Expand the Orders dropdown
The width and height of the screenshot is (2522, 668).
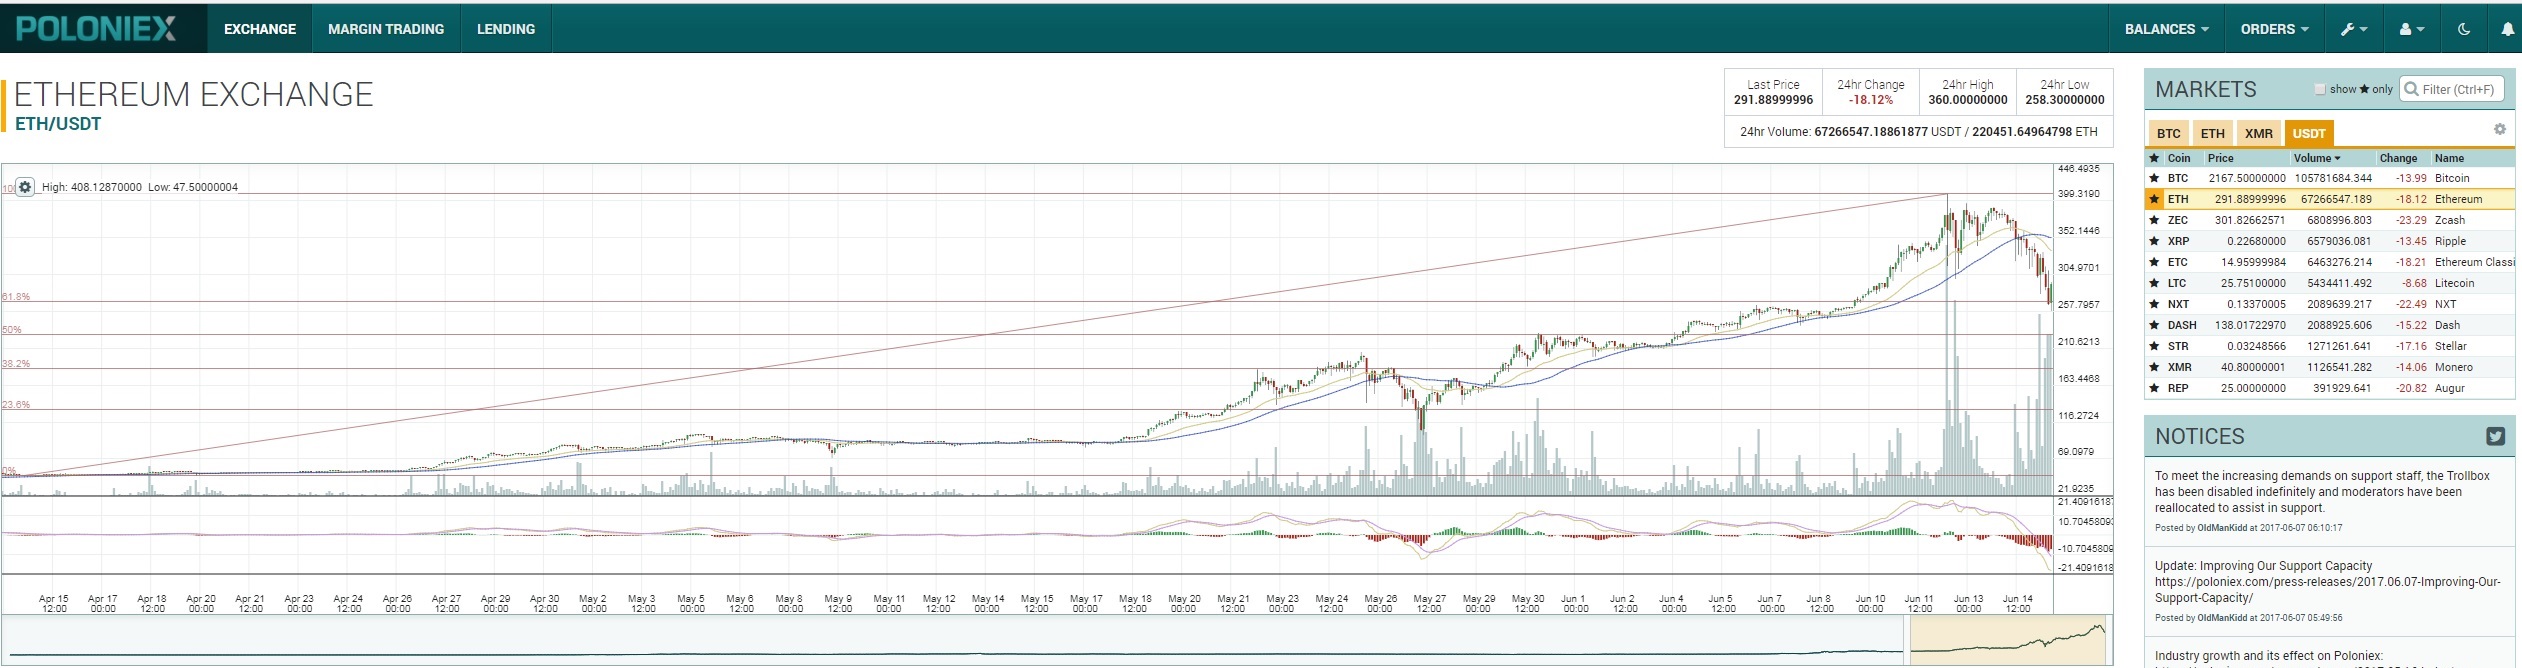click(x=2274, y=29)
